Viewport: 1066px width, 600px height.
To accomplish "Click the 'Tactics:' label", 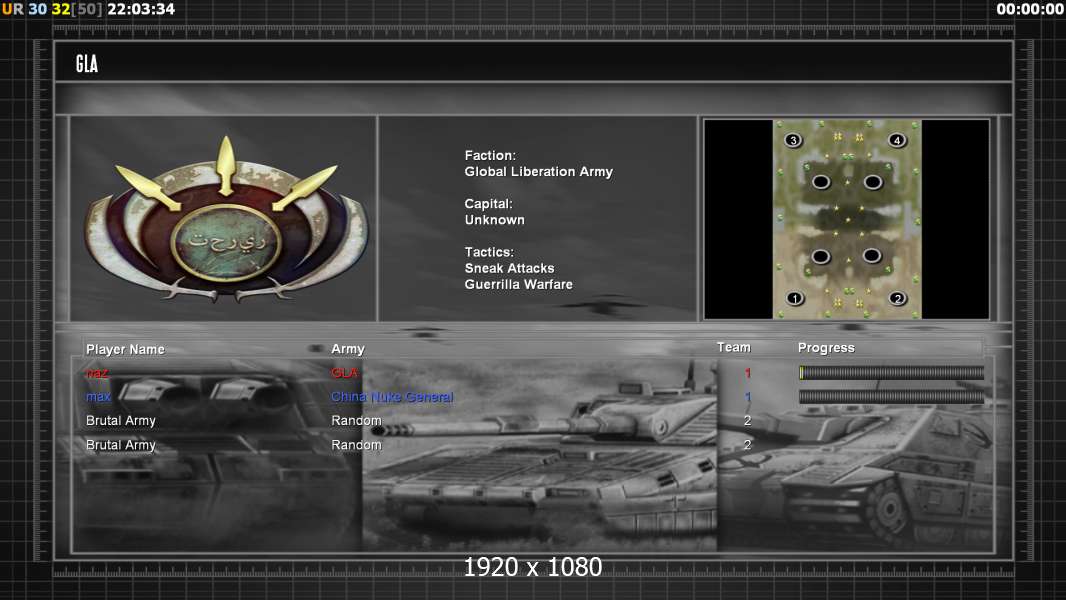I will coord(489,252).
